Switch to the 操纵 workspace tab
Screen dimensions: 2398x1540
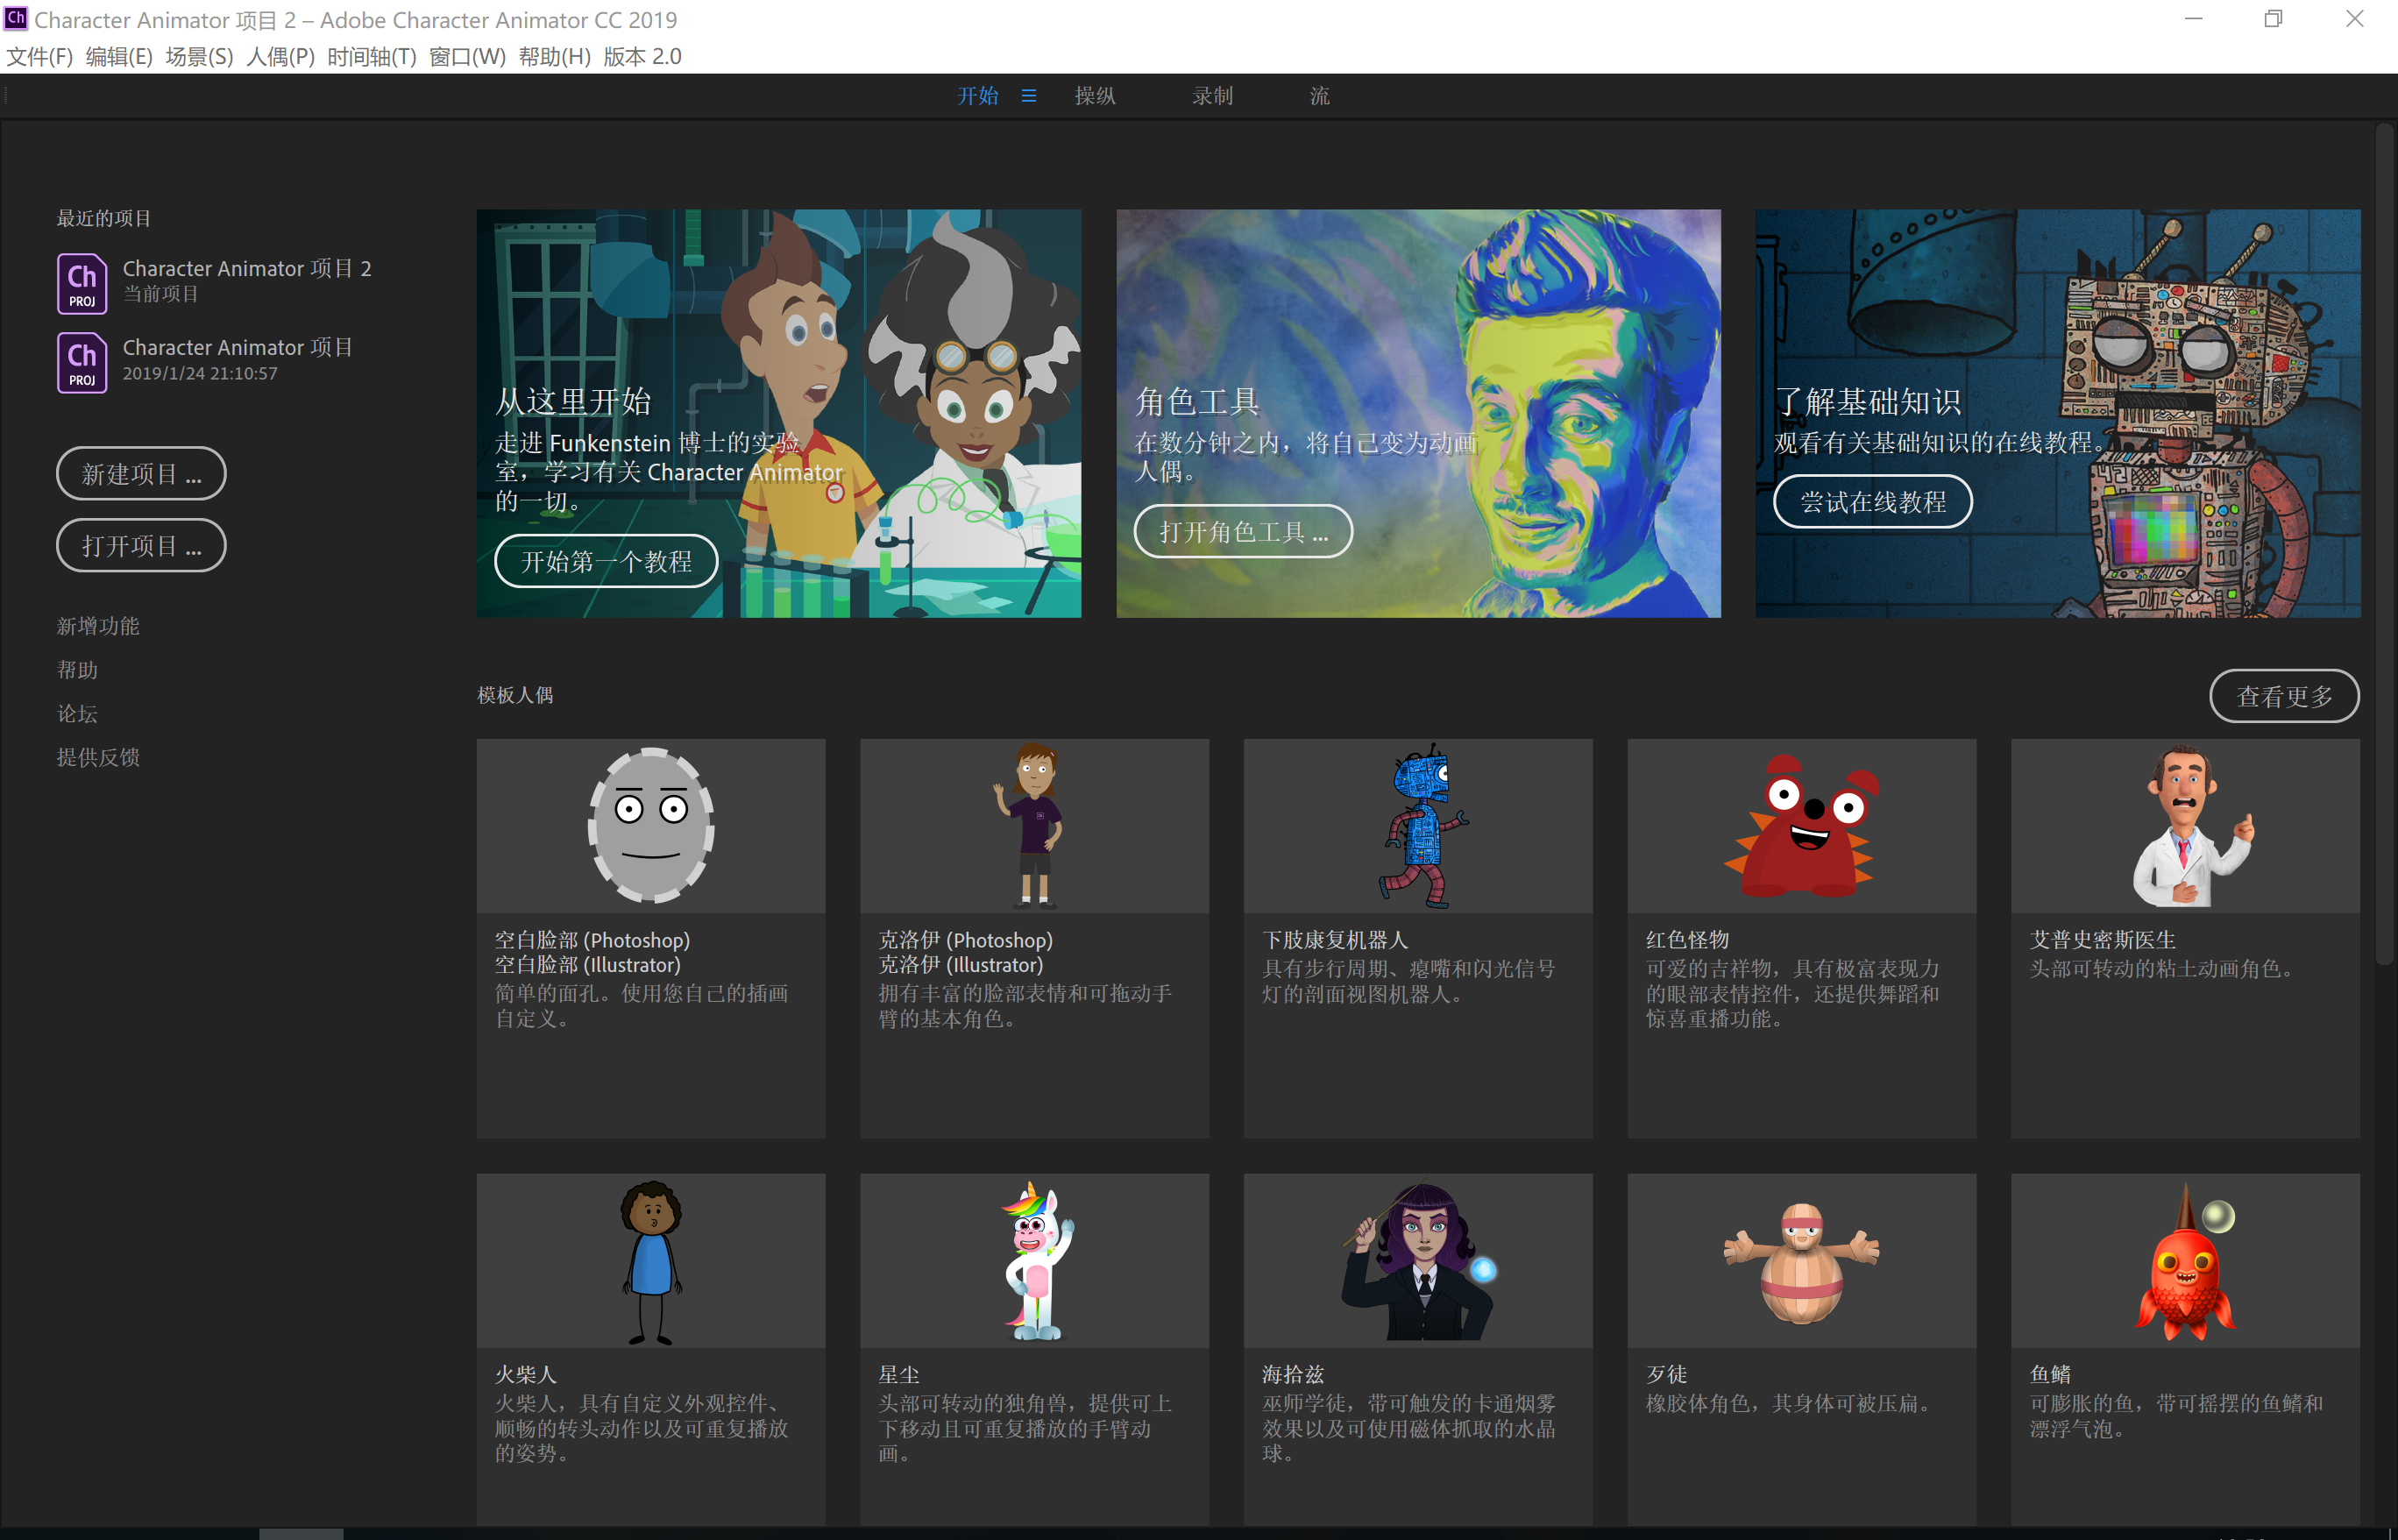click(1095, 96)
